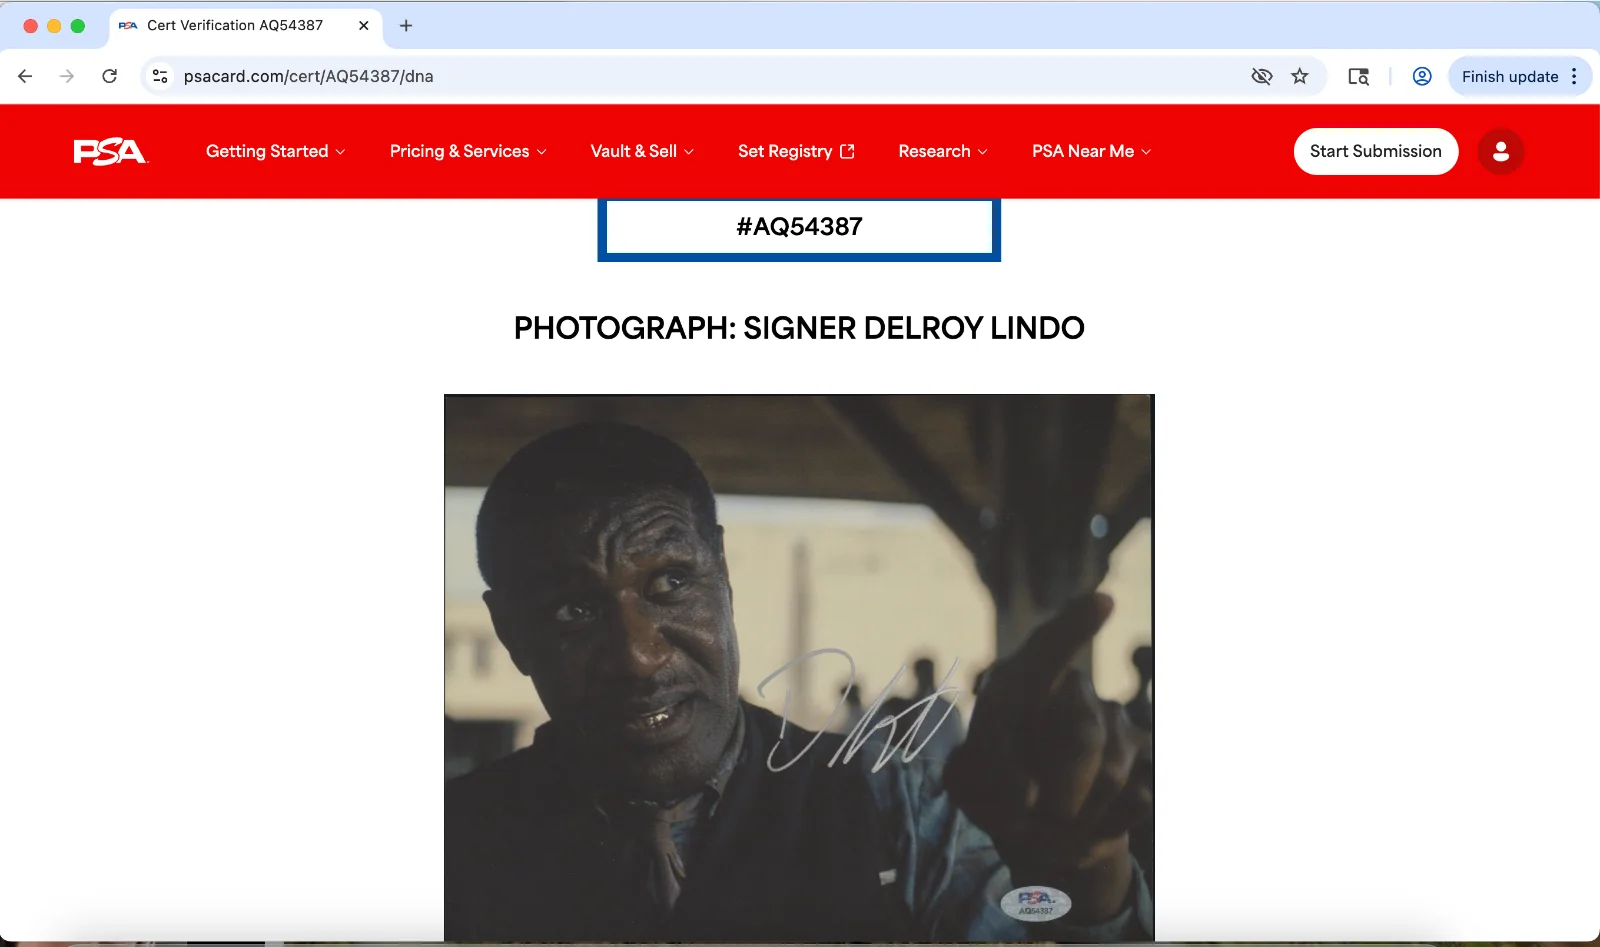The height and width of the screenshot is (947, 1600).
Task: Expand the Getting Started menu
Action: point(275,151)
